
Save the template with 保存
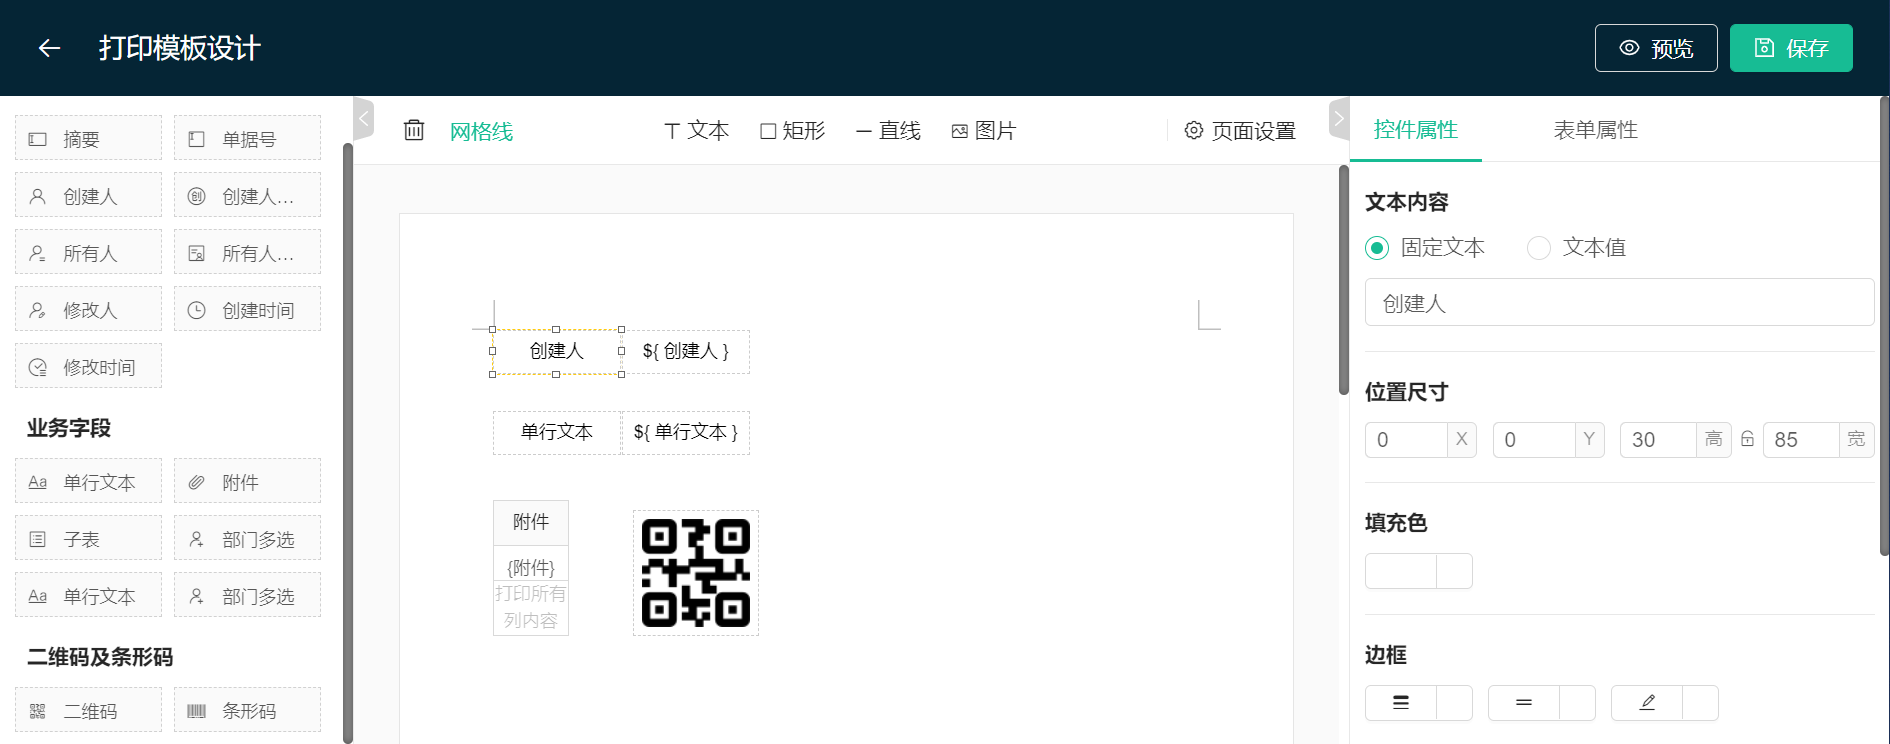(1791, 48)
